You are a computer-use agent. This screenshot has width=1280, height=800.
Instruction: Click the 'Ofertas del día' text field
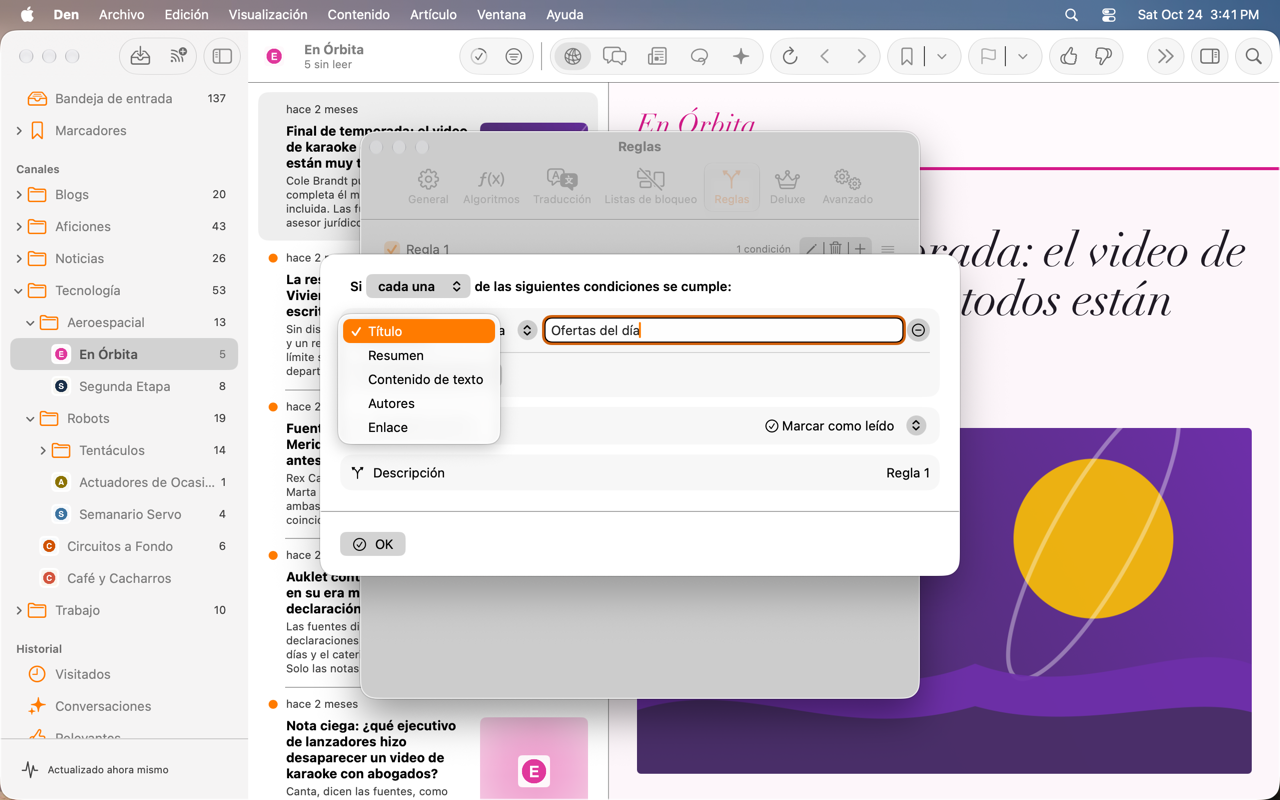pos(724,330)
